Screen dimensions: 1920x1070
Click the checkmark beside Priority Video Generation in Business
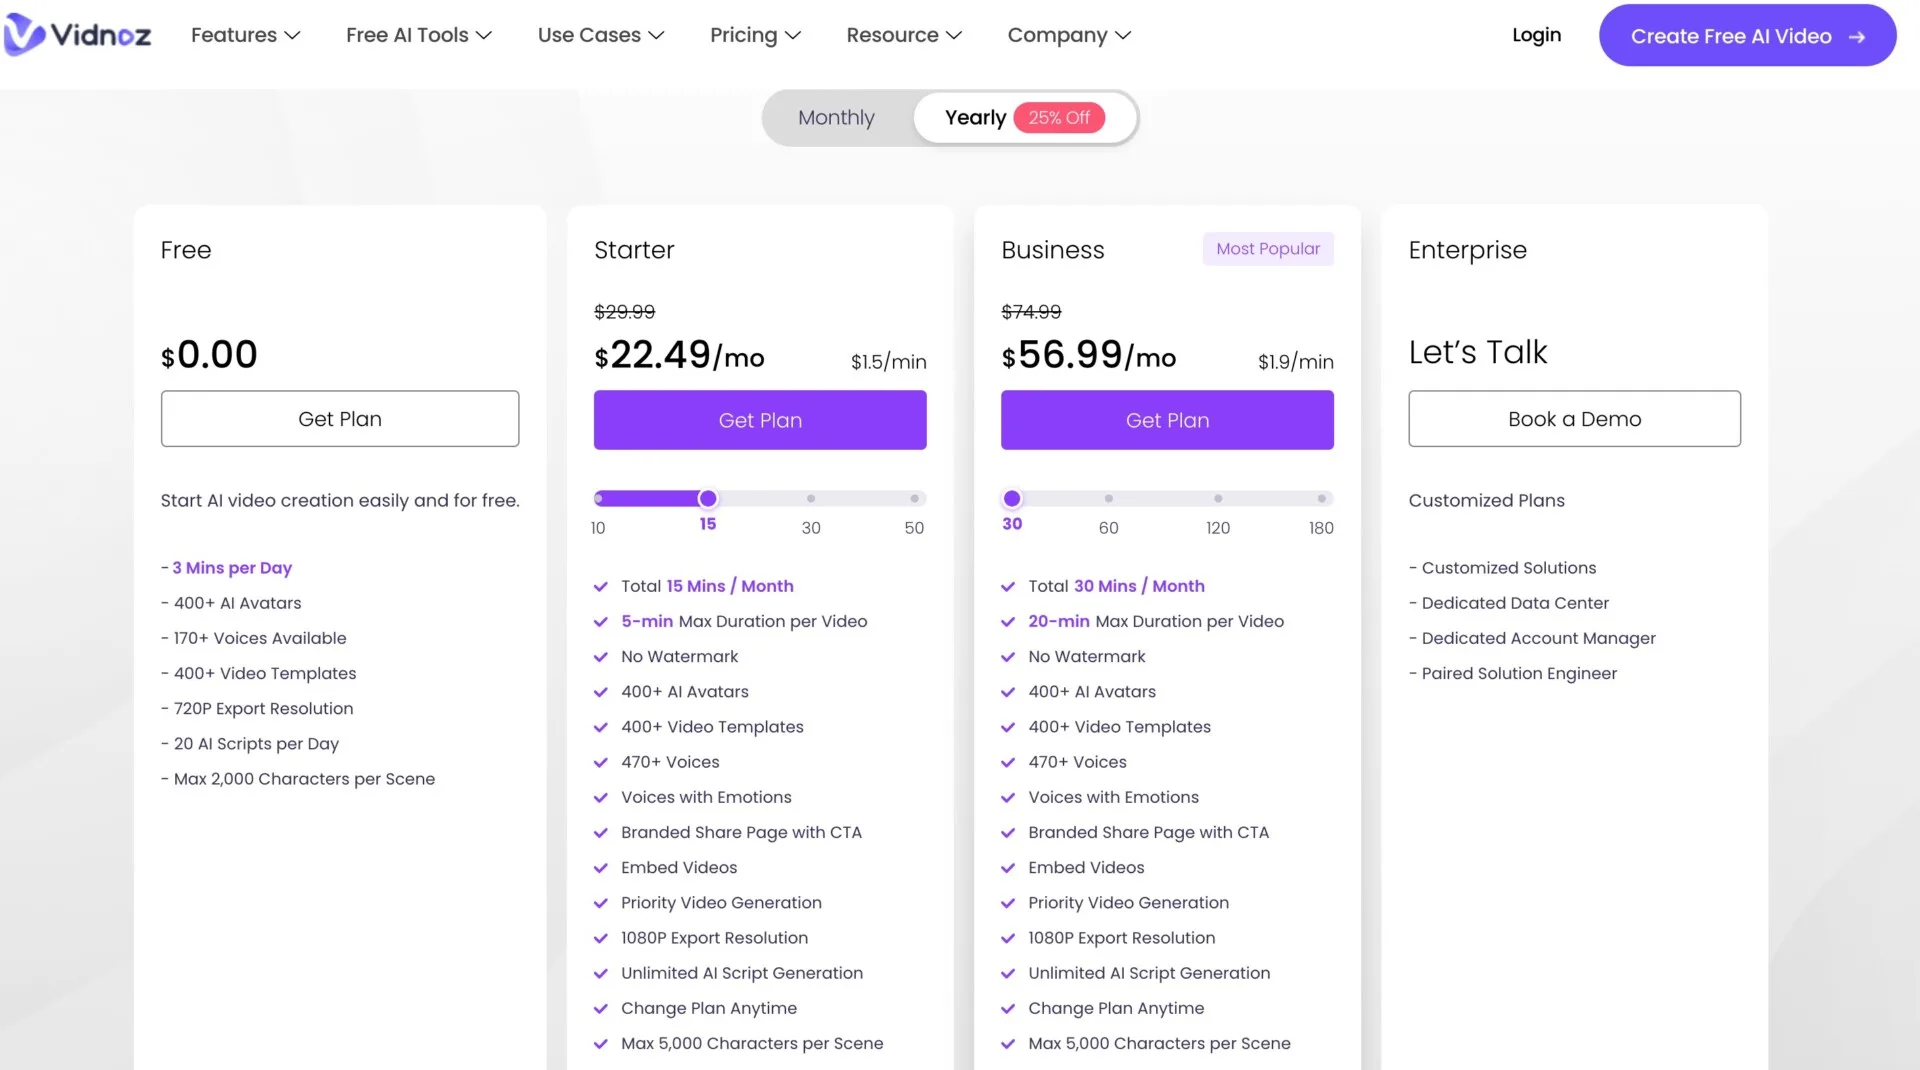pos(1009,902)
